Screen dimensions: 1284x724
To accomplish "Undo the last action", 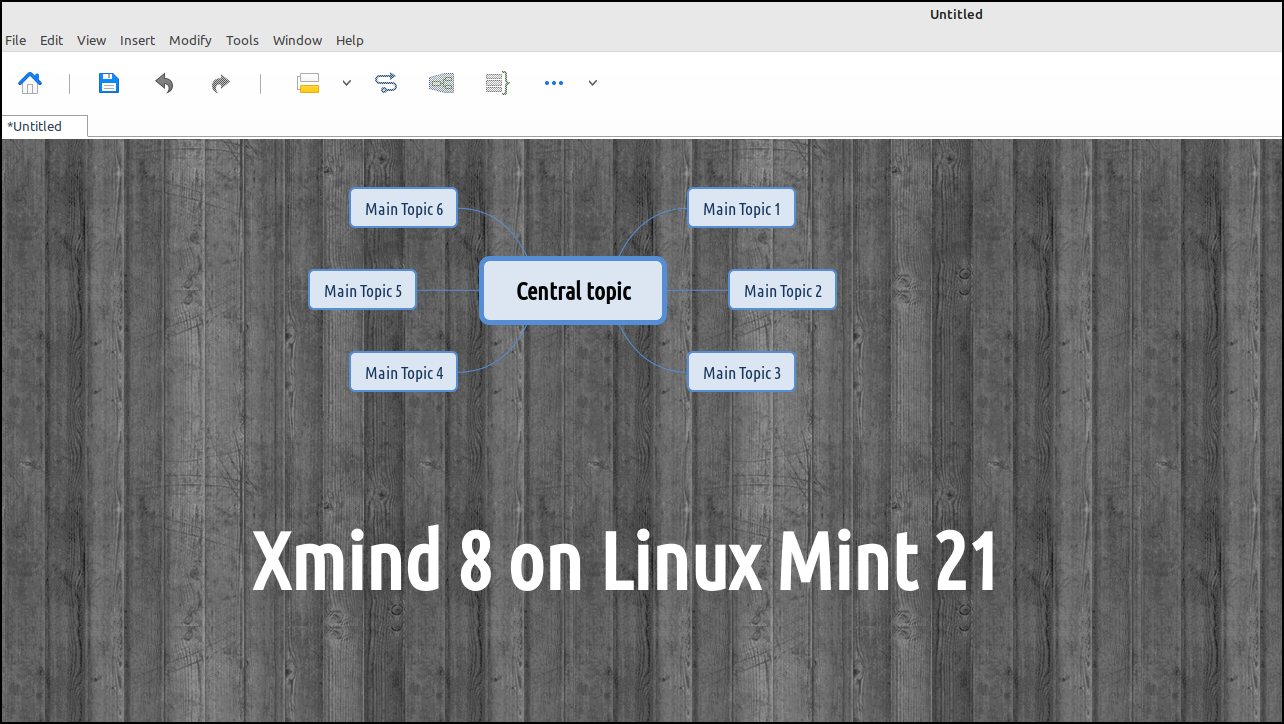I will (165, 83).
